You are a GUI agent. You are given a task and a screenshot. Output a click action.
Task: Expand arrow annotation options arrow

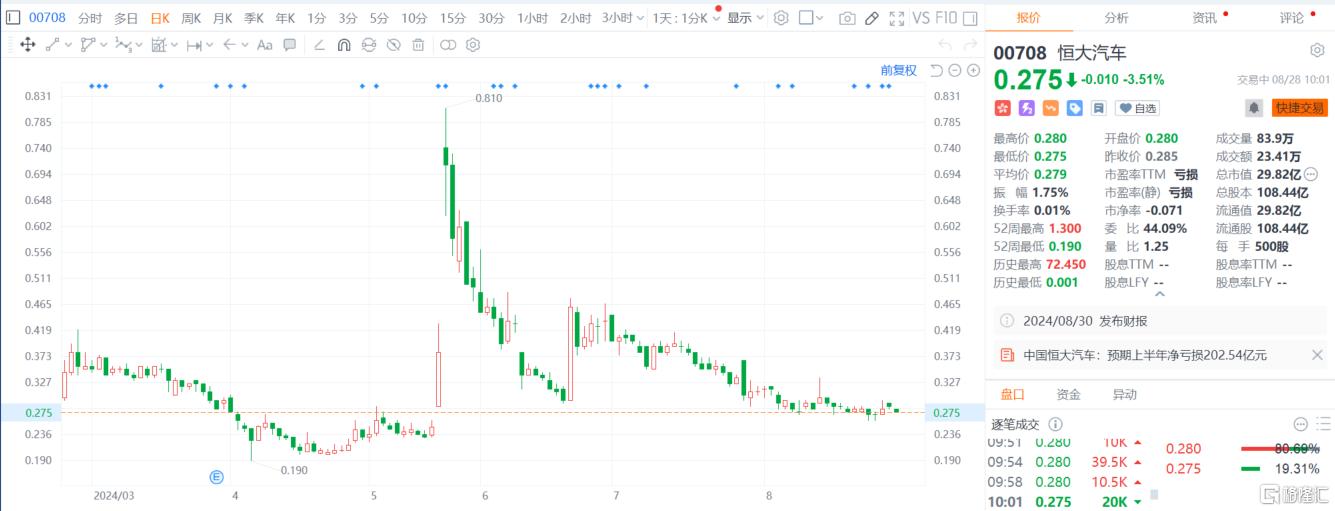(x=245, y=45)
